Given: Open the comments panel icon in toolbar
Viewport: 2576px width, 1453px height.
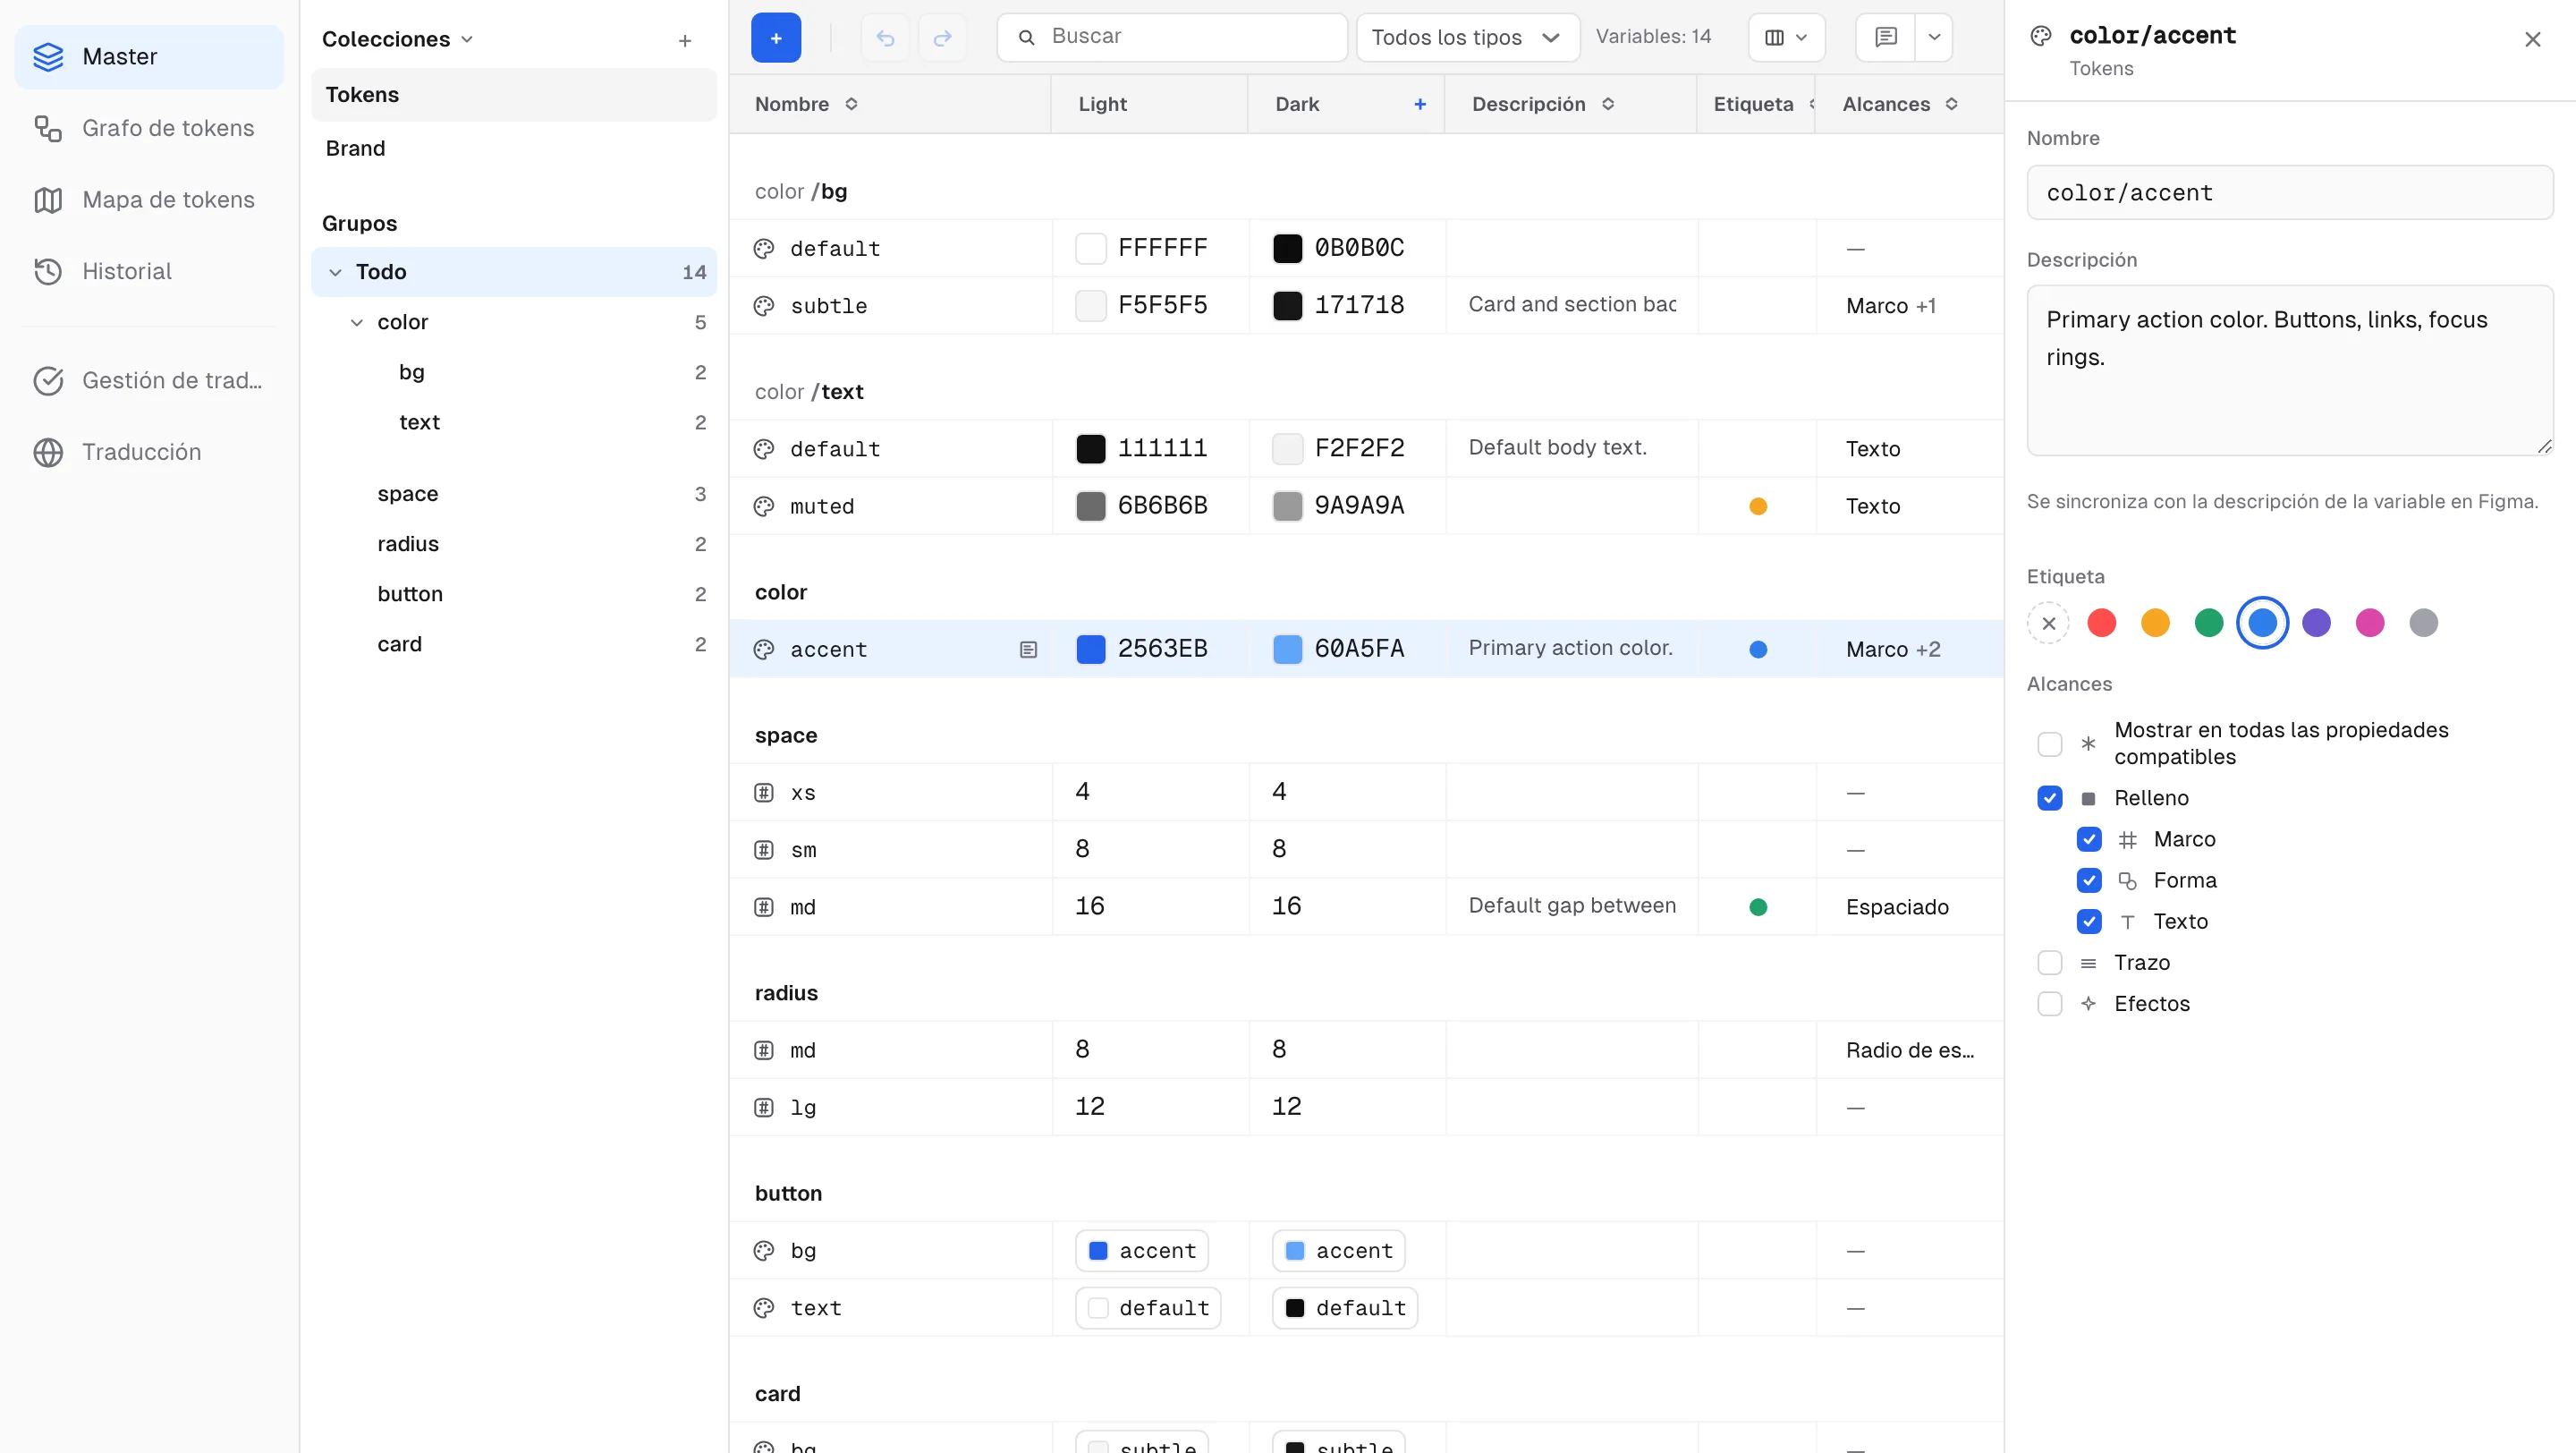Looking at the screenshot, I should point(1886,38).
